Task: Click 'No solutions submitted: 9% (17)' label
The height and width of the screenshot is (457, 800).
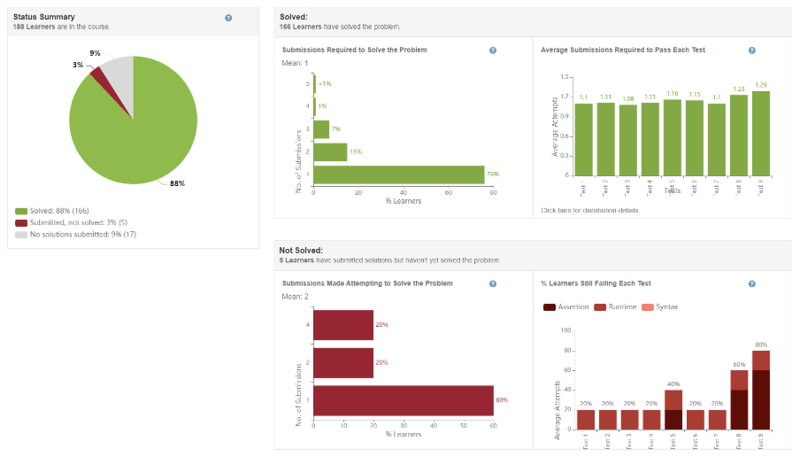Action: (83, 235)
